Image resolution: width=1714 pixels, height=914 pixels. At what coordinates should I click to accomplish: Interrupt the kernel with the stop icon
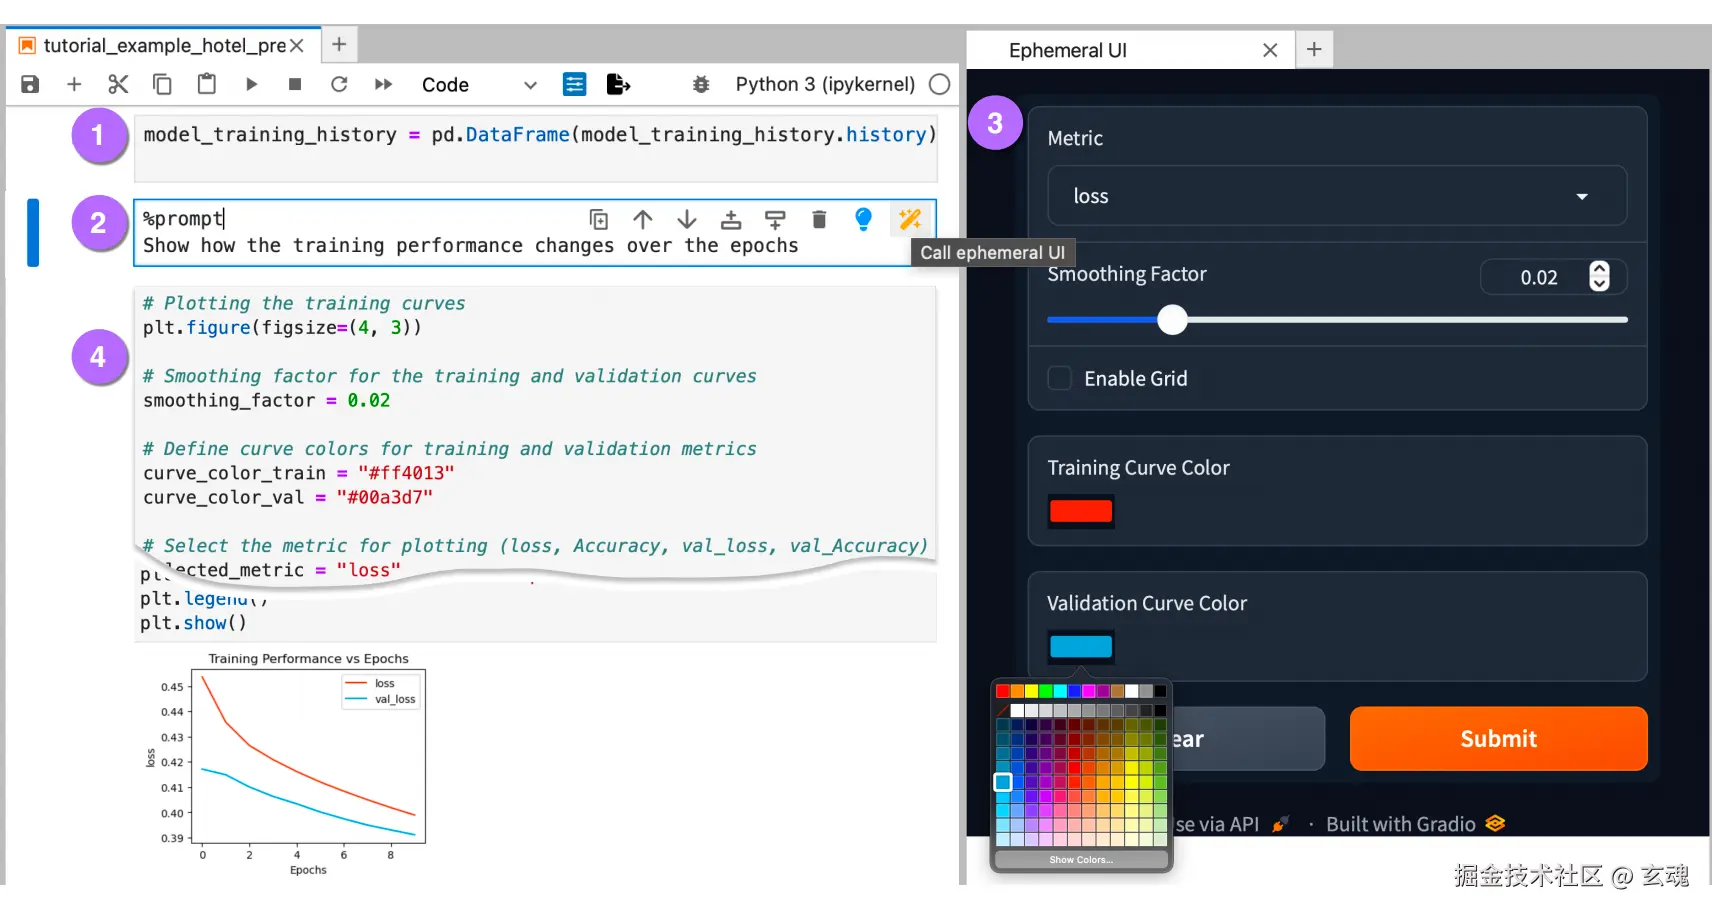295,85
